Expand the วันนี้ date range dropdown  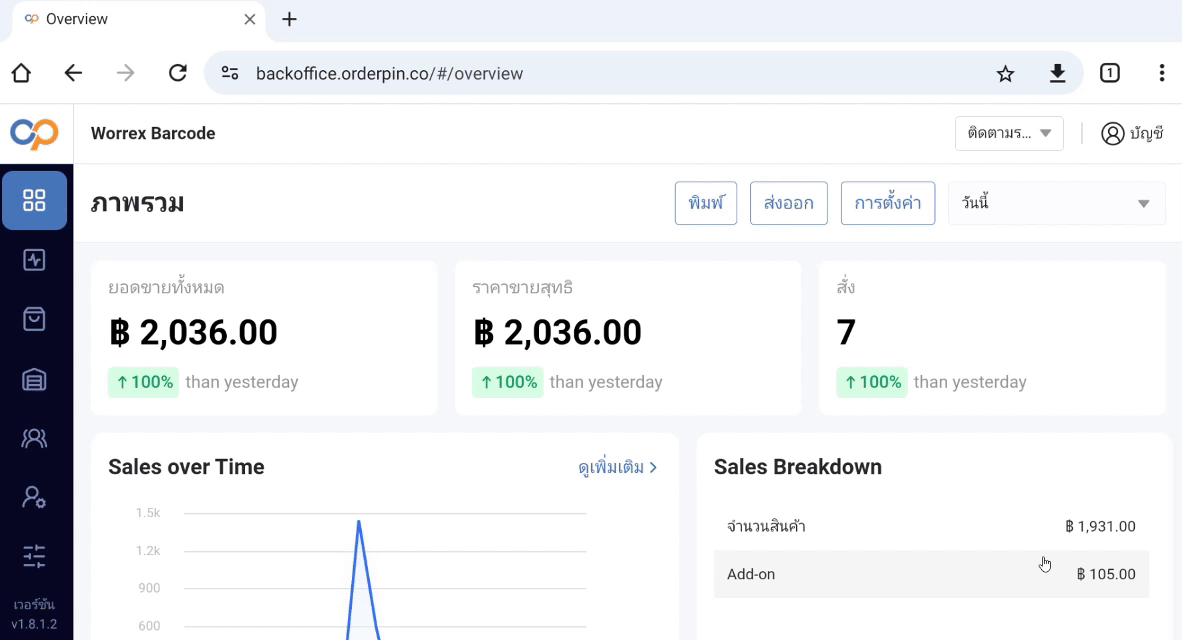(x=1057, y=203)
